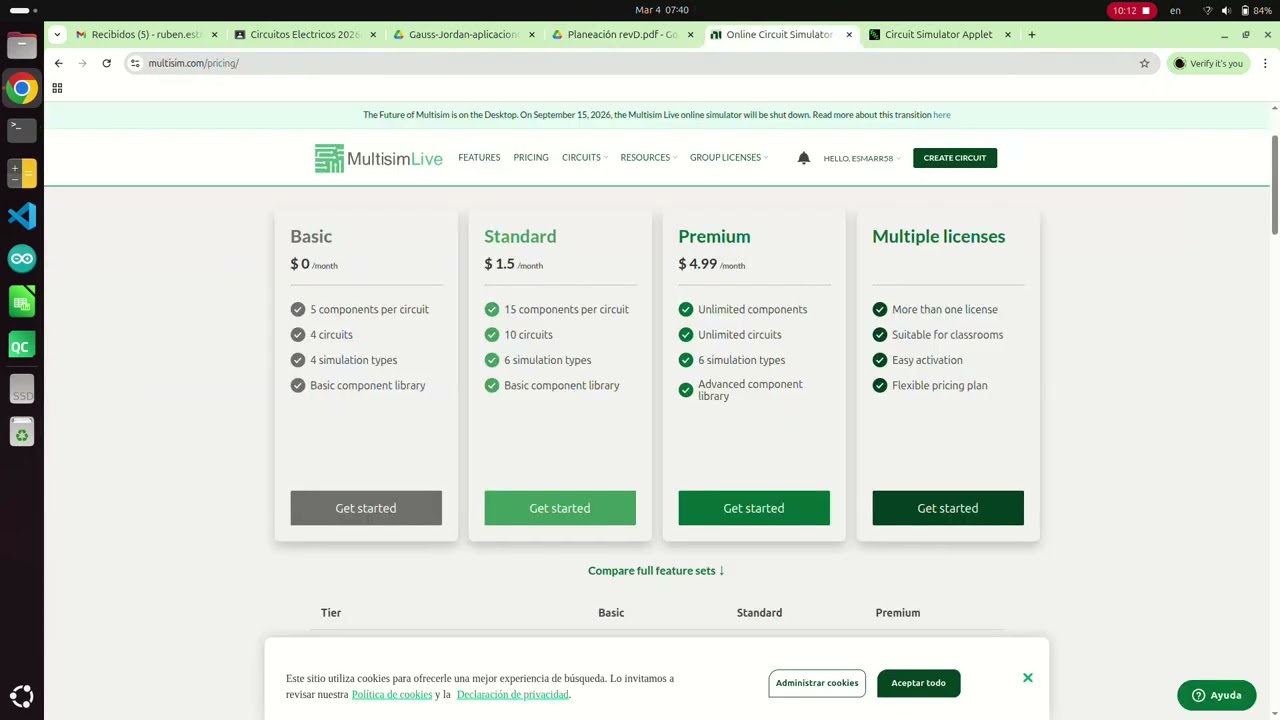This screenshot has width=1280, height=720.
Task: Open Arduino IDE from the dock
Action: coord(22,259)
